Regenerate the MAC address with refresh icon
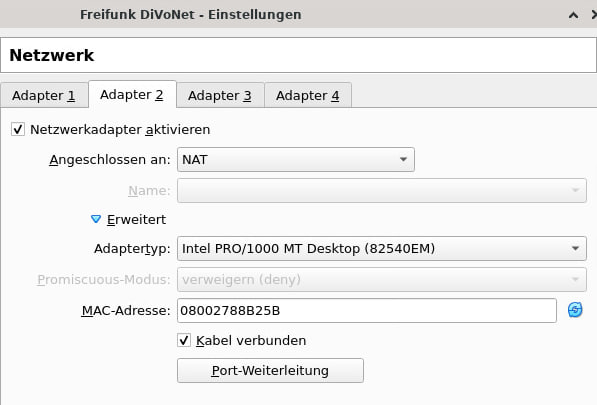This screenshot has height=405, width=597. [575, 310]
